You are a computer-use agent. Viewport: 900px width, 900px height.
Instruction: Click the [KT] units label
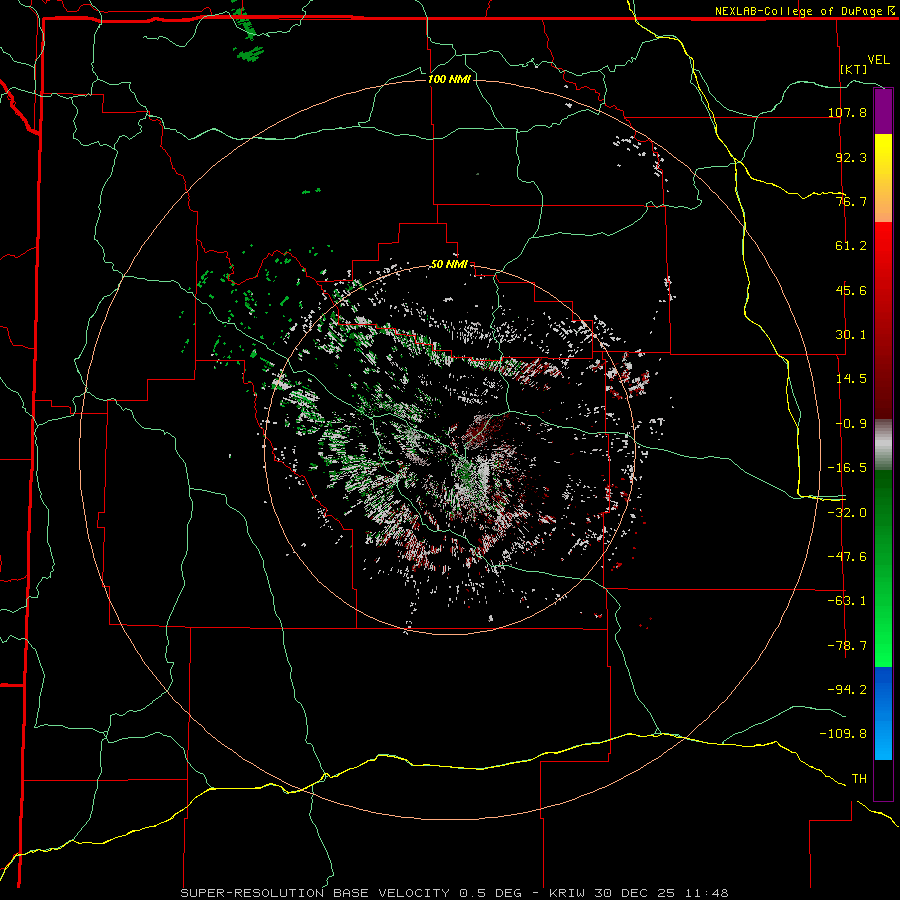854,69
